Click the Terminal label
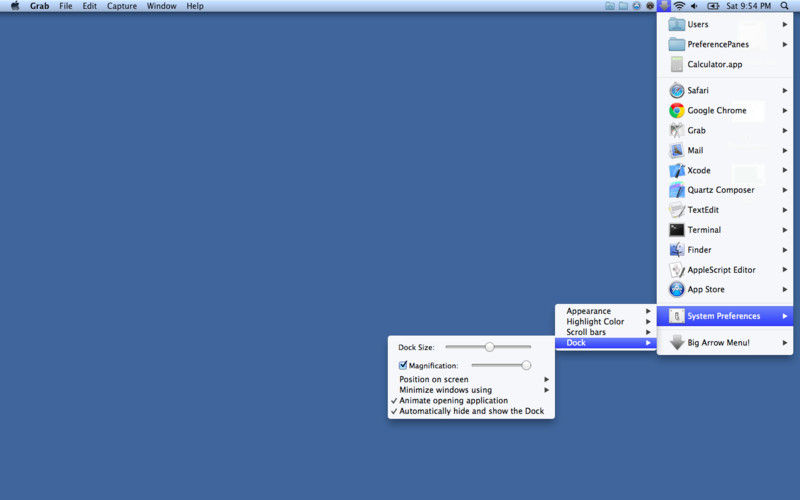Image resolution: width=800 pixels, height=500 pixels. click(704, 230)
